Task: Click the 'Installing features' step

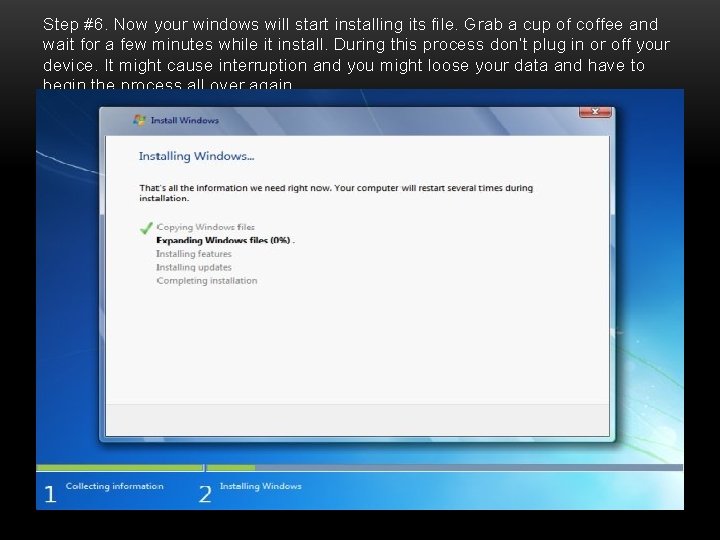Action: [194, 253]
